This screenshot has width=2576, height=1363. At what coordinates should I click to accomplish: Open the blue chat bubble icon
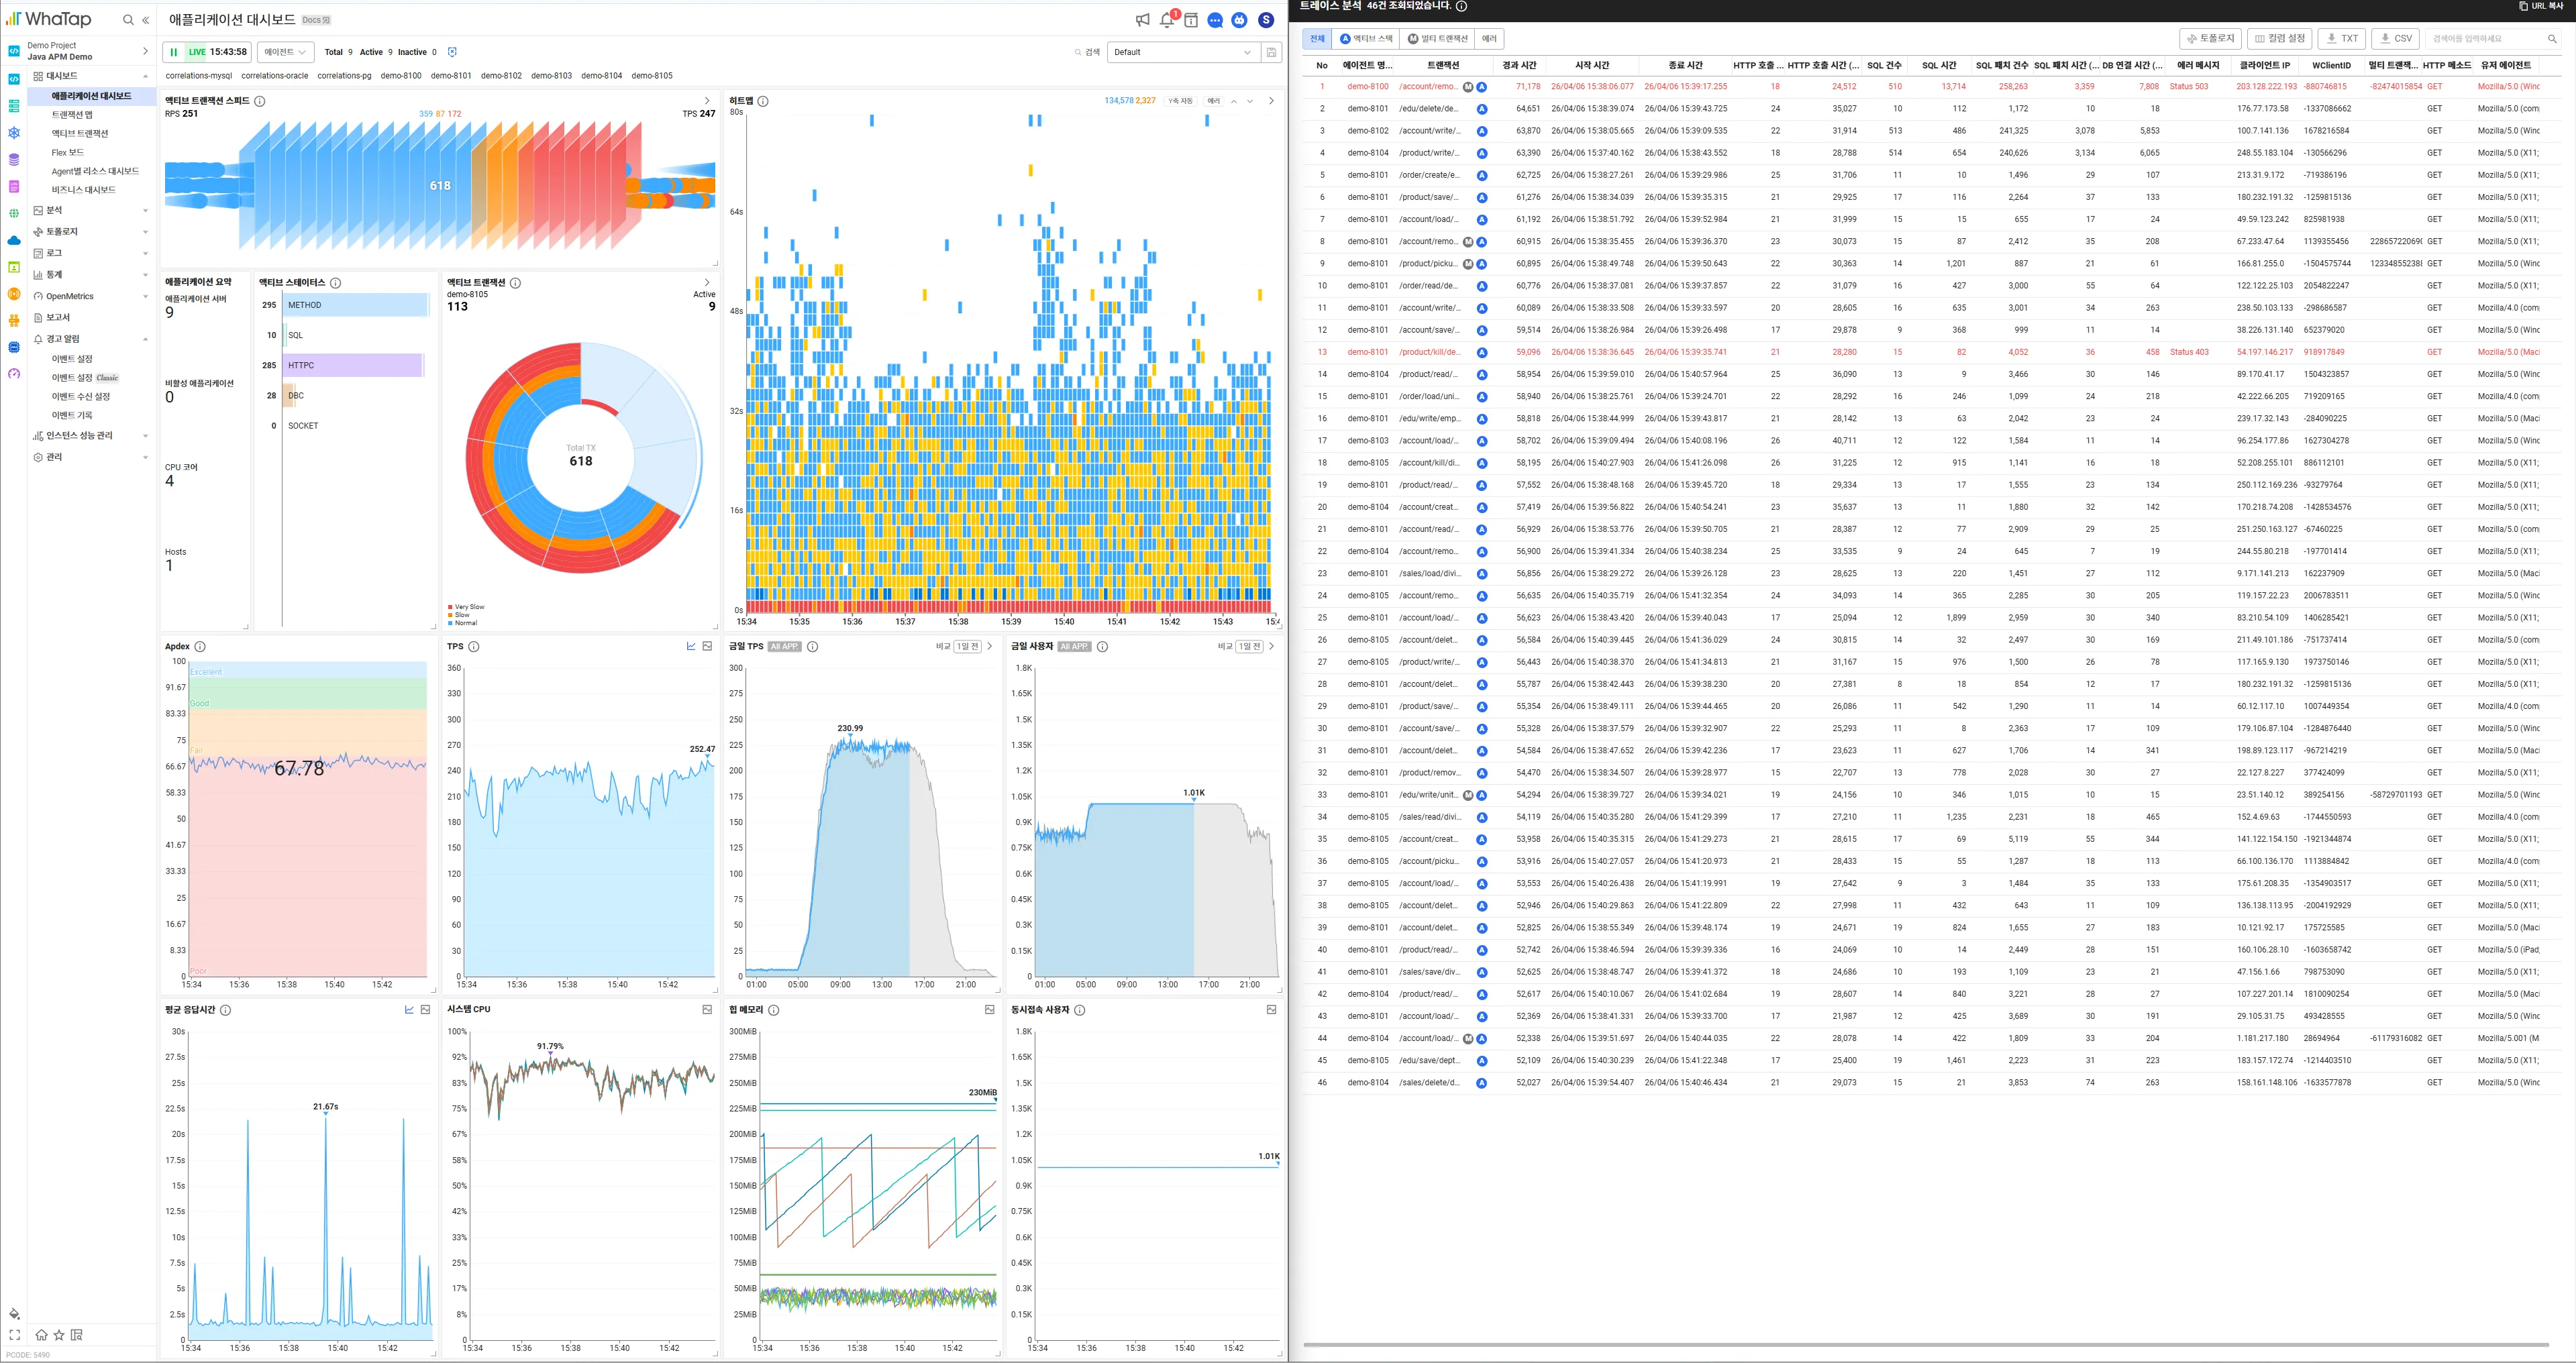1215,20
